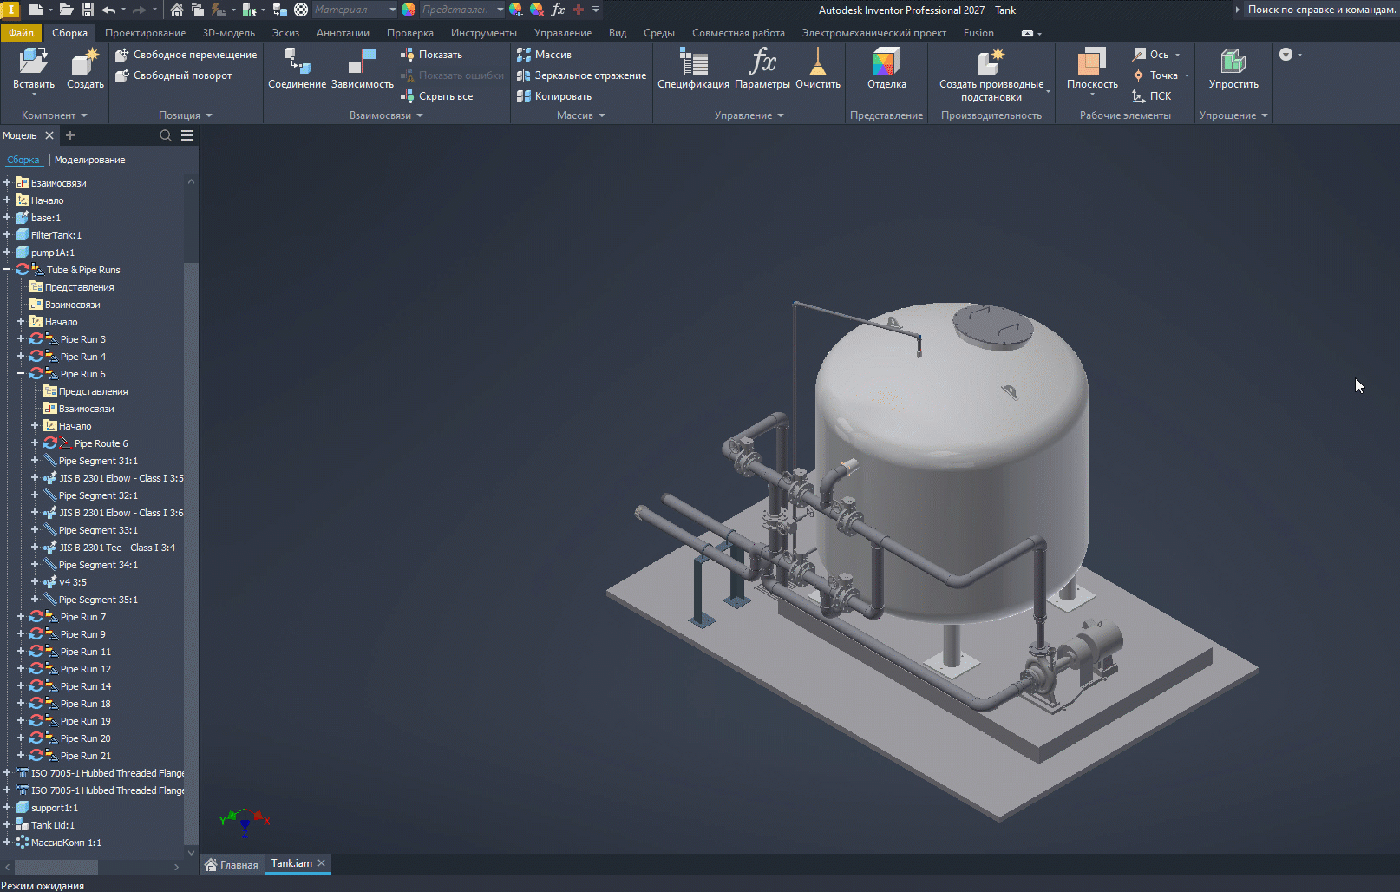
Task: Click the Home view icon in quick access toolbar
Action: pyautogui.click(x=177, y=9)
